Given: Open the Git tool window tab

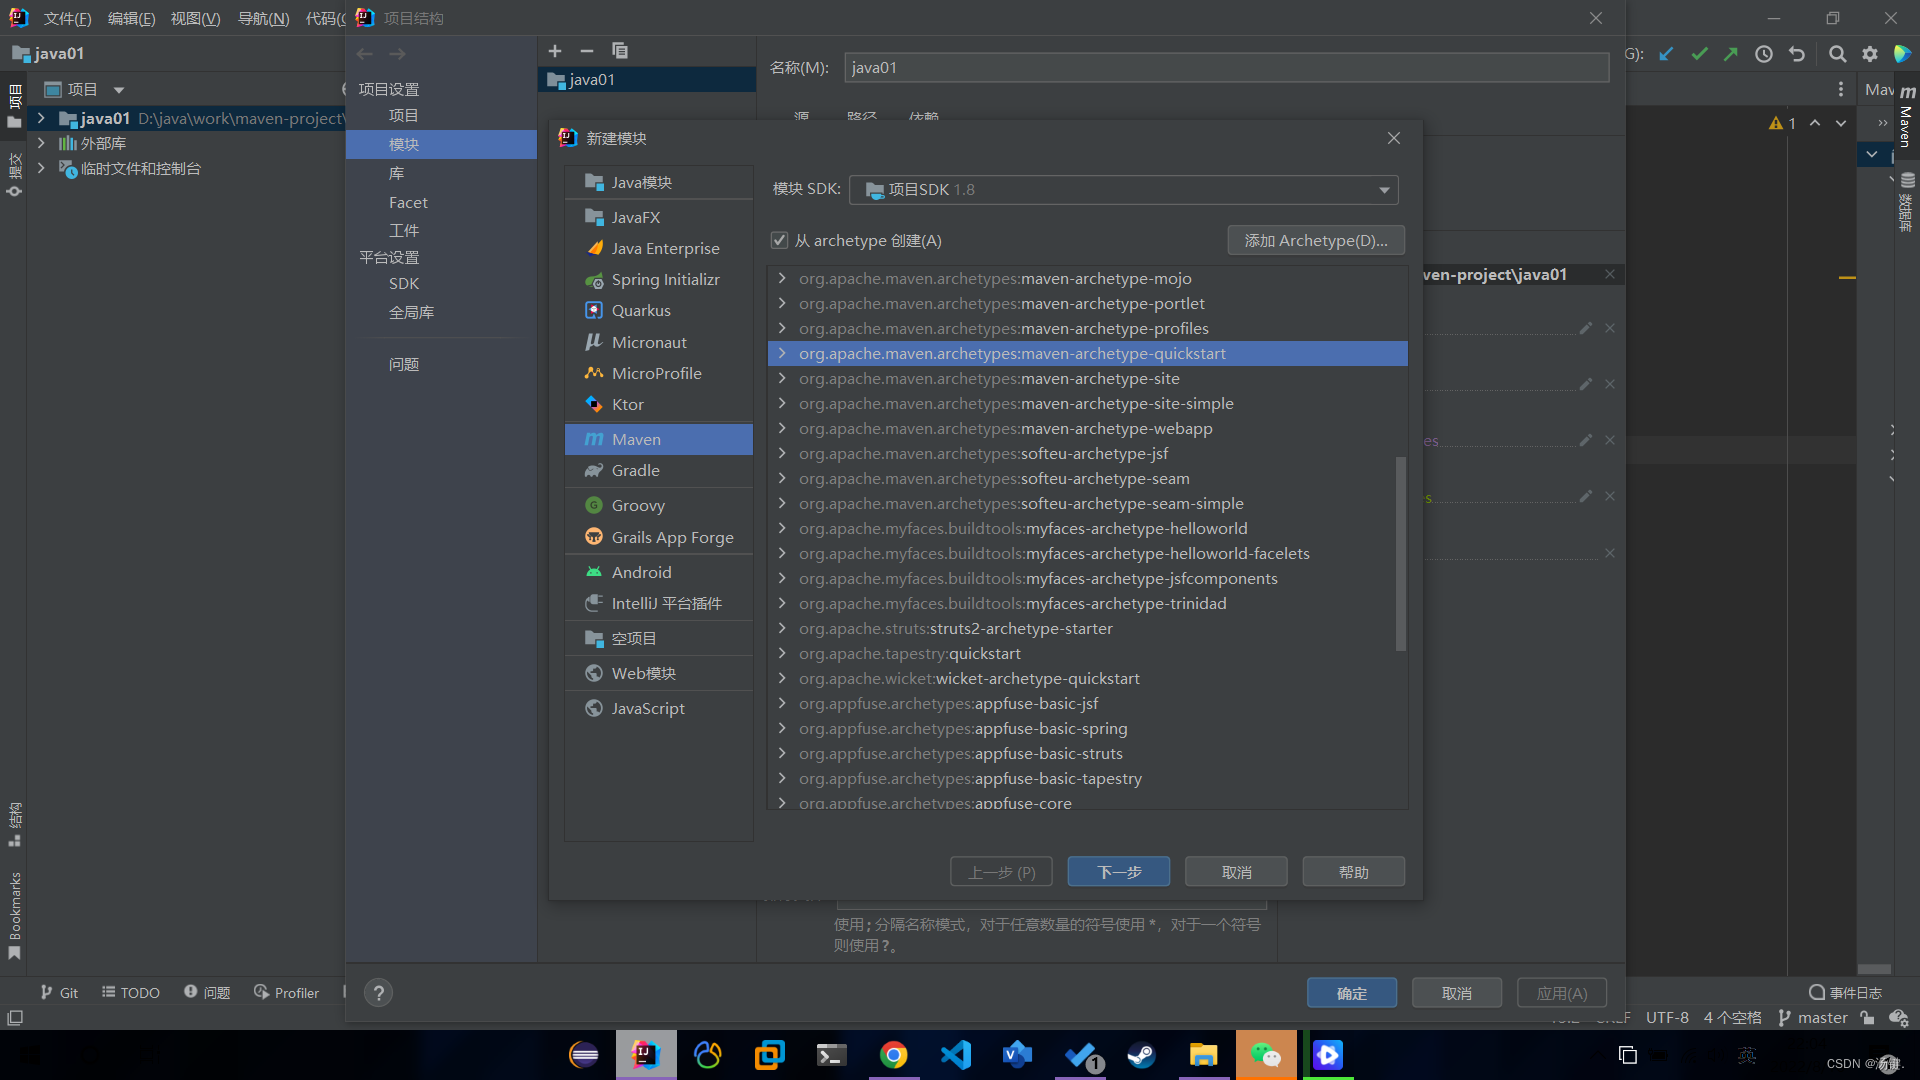Looking at the screenshot, I should click(x=59, y=992).
